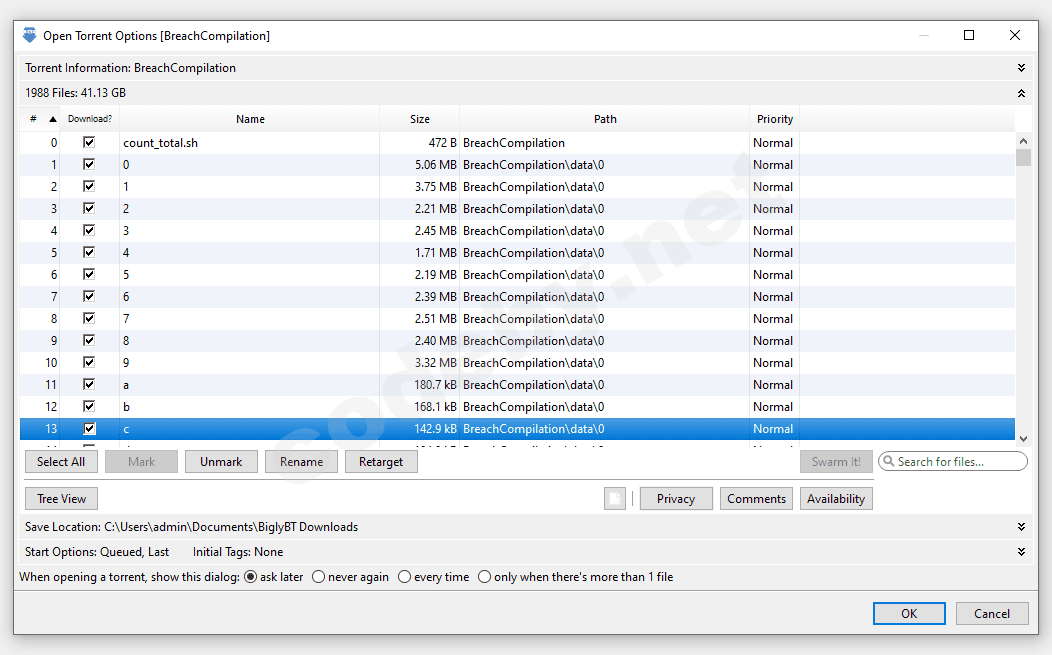Click the BiglyBT app icon in title bar
The image size is (1052, 655).
pos(29,36)
